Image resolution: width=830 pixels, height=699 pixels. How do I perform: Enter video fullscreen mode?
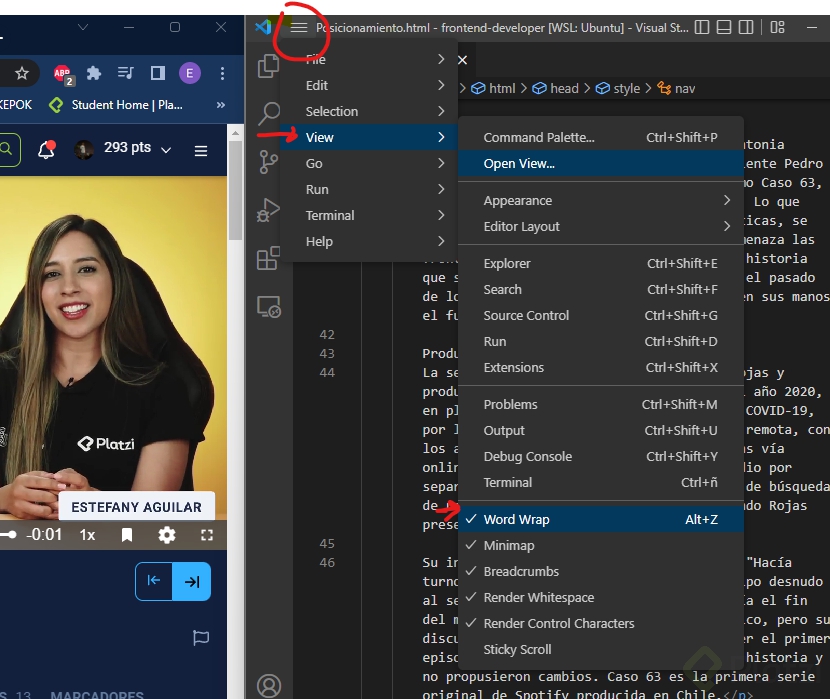coord(207,535)
